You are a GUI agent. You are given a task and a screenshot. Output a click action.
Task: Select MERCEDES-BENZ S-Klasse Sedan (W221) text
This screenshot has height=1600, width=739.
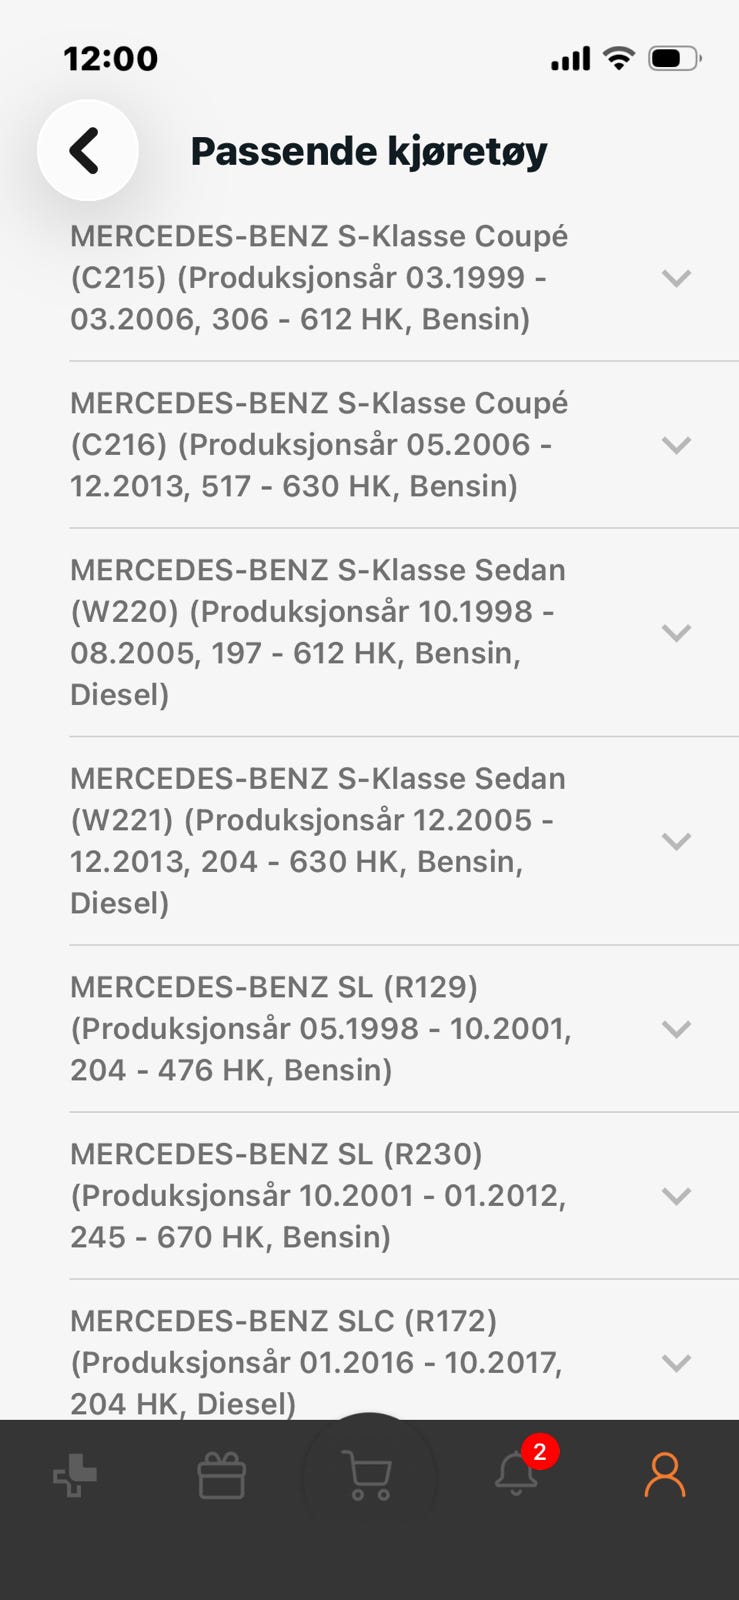(x=320, y=840)
